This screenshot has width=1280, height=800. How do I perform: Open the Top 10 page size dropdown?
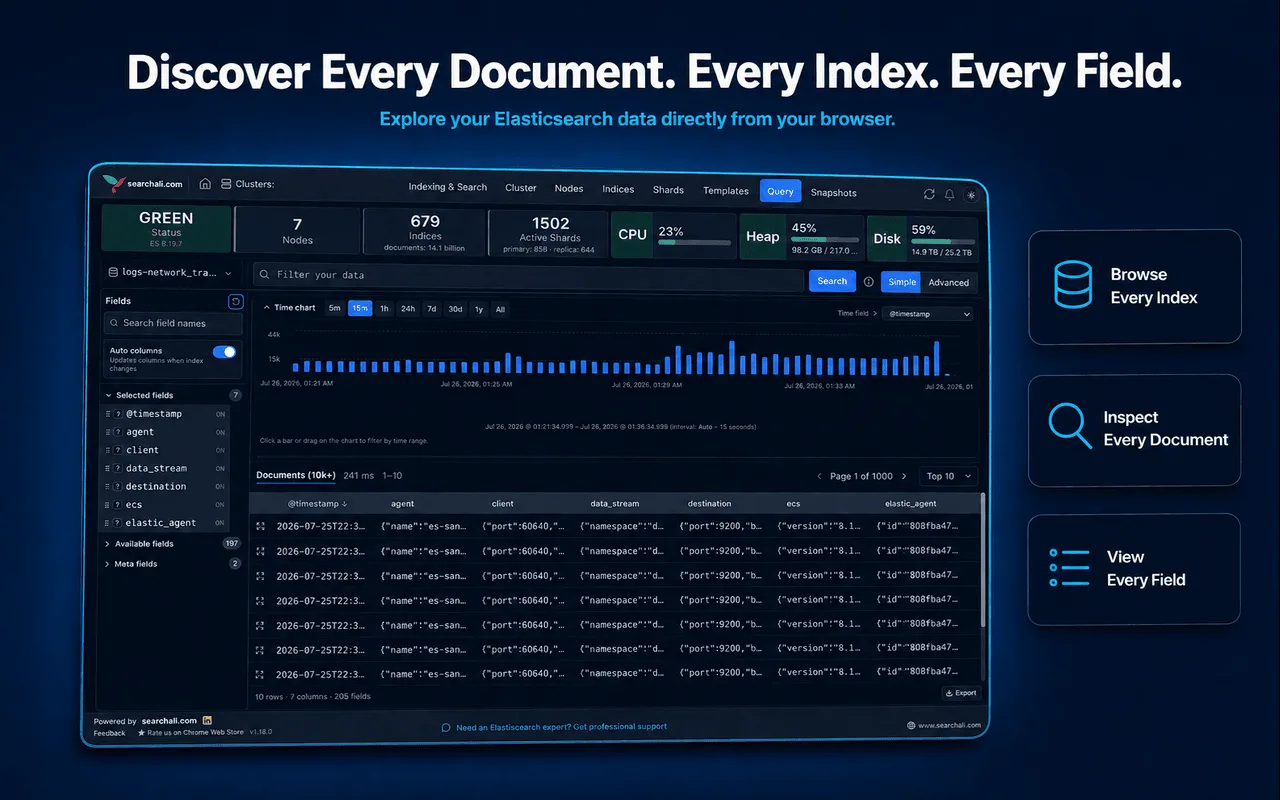[x=947, y=476]
